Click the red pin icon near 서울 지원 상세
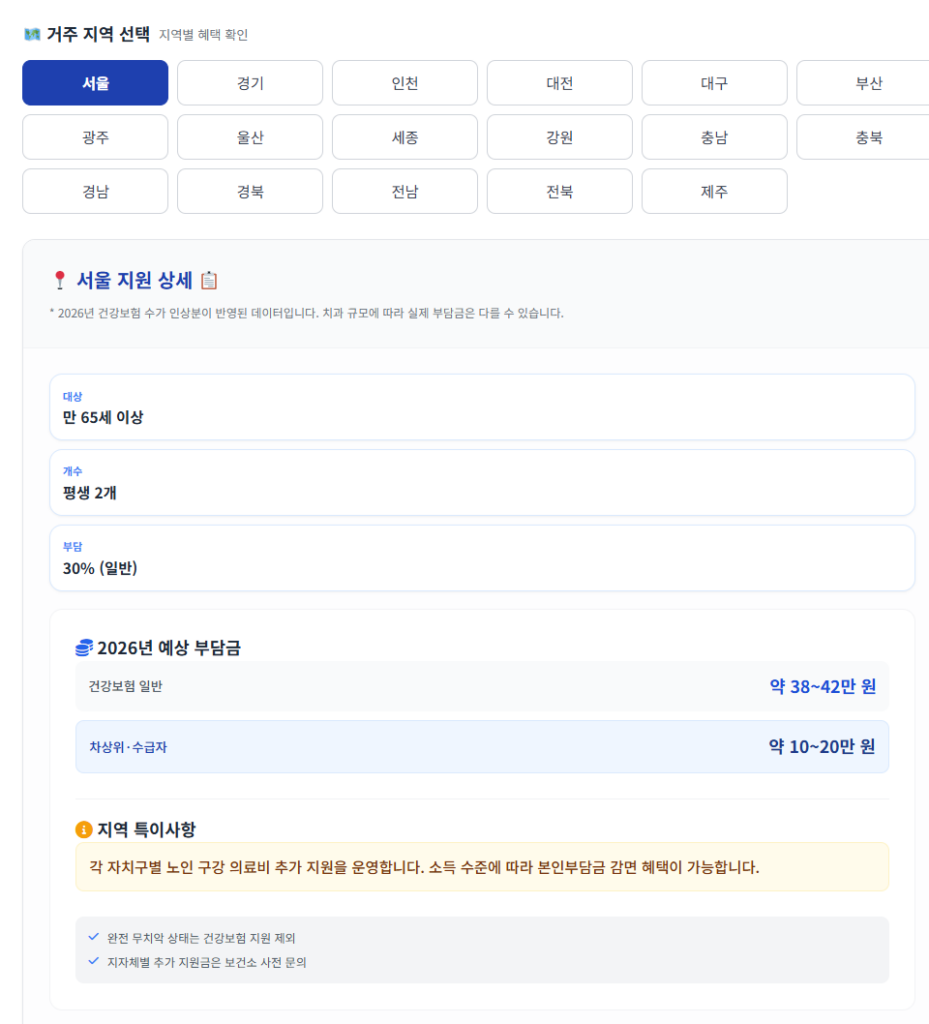Screen dimensions: 929x1024 (59, 280)
